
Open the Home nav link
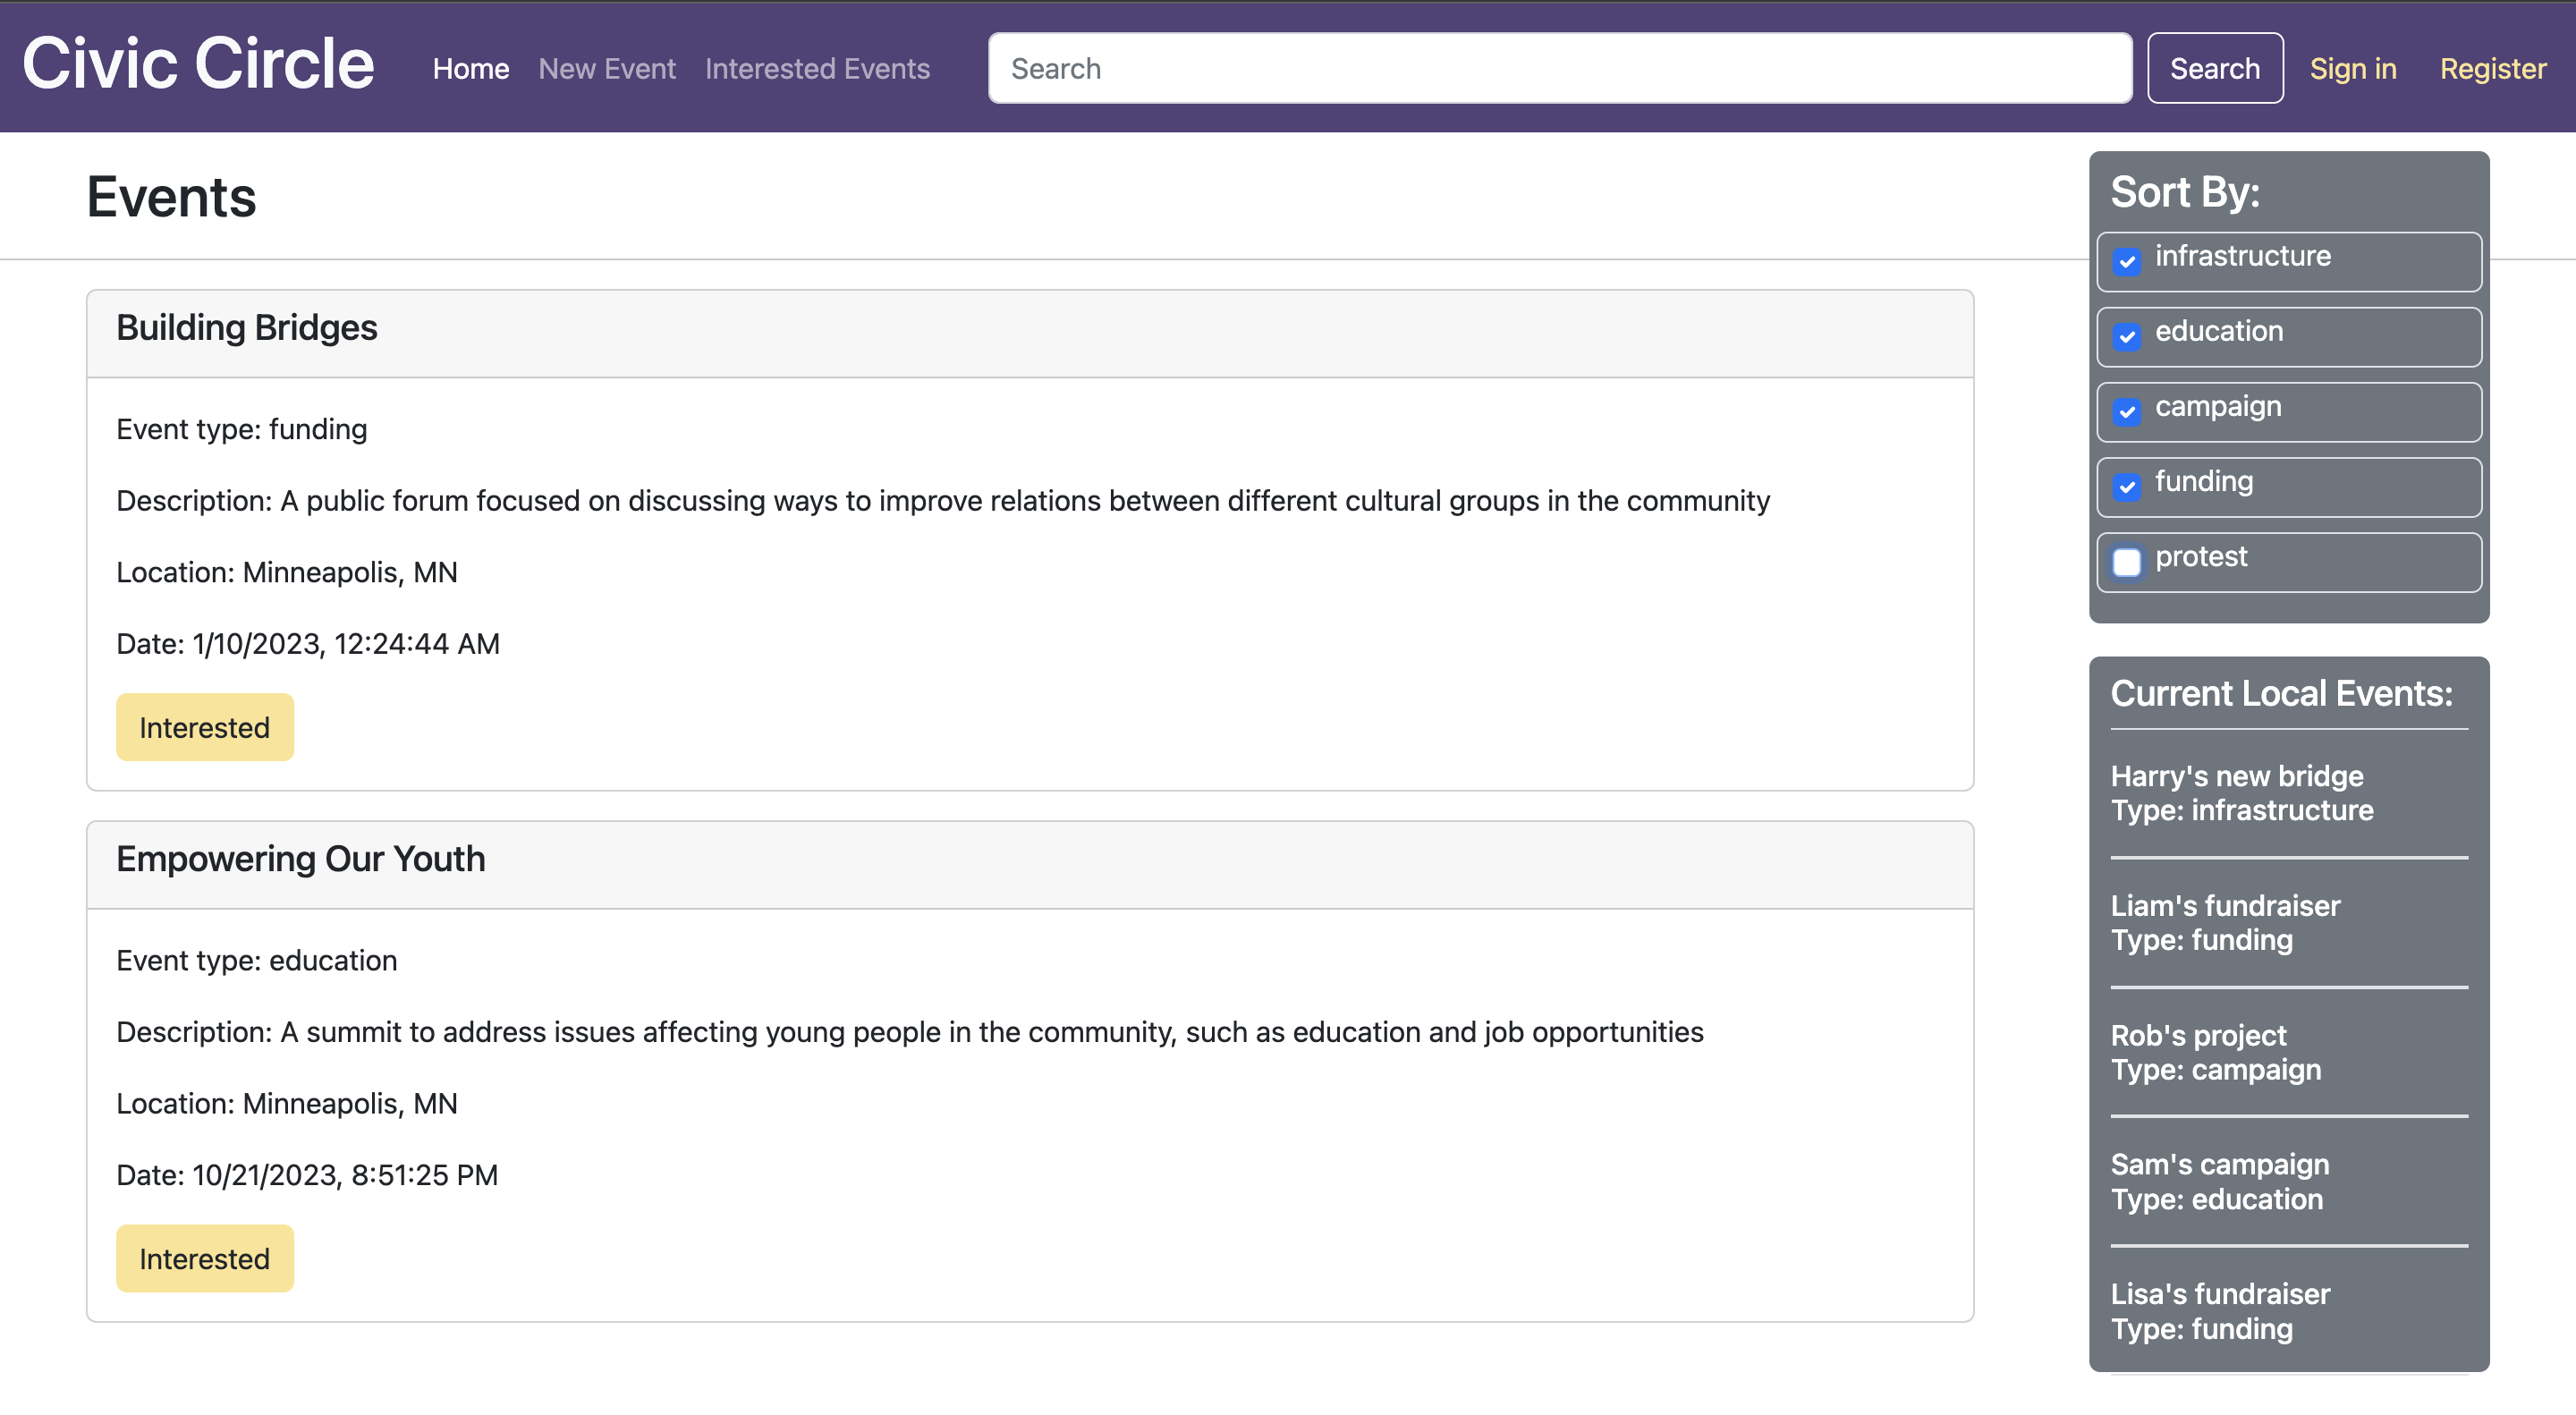(x=471, y=68)
